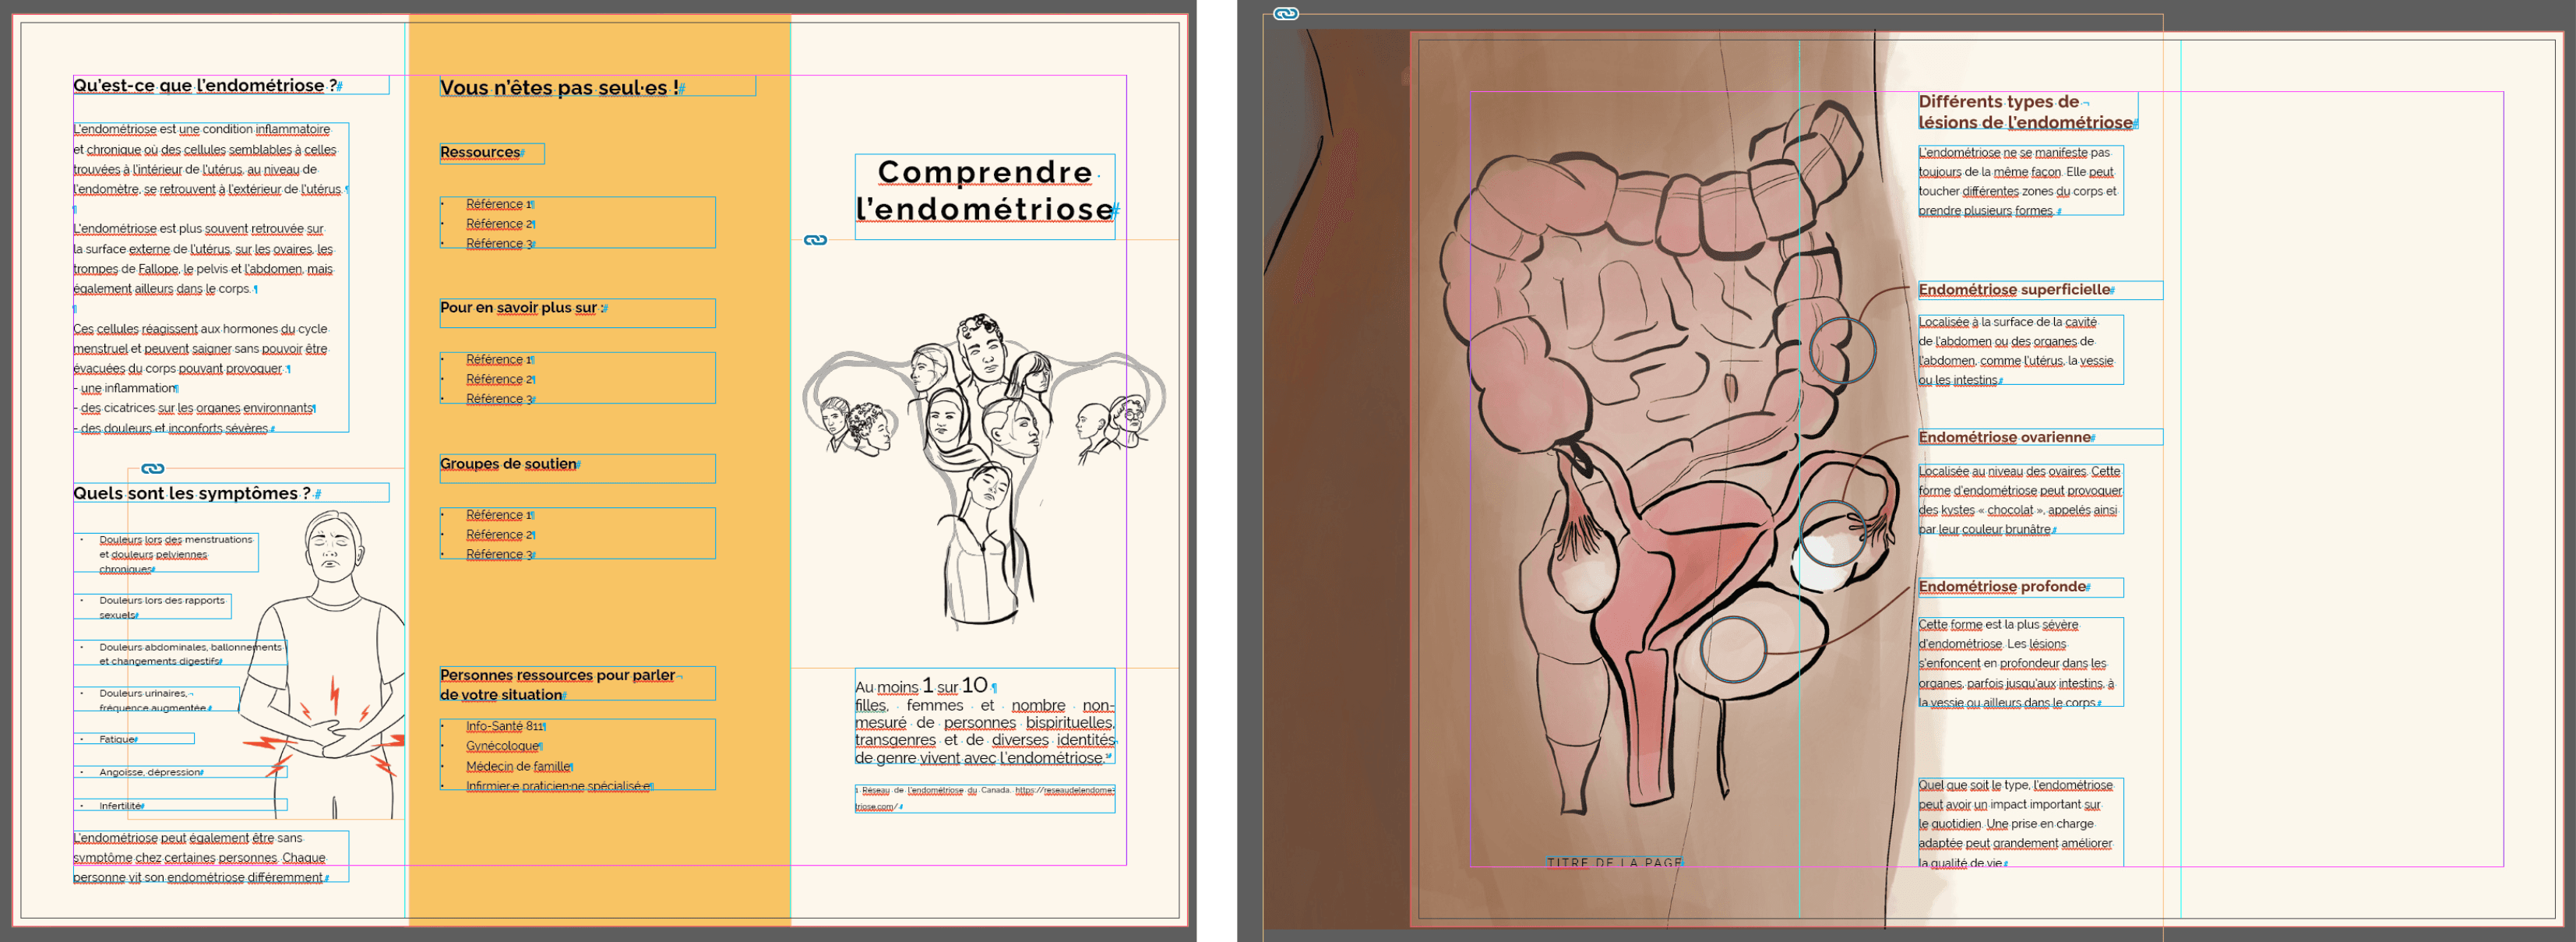Click link badge above symptoms illustration
Screen dimensions: 2576x942
click(x=153, y=469)
